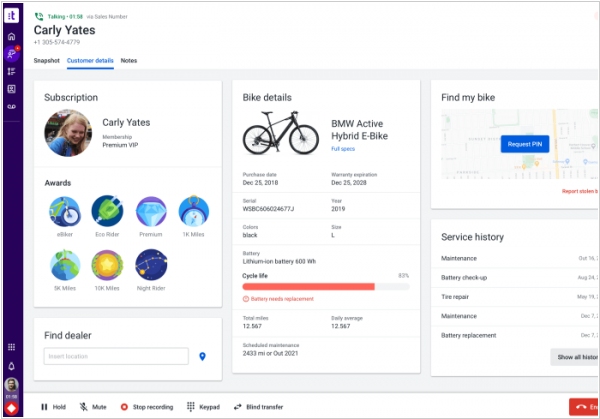Click the Lithium-ion battery 600 Wh value

pyautogui.click(x=279, y=262)
